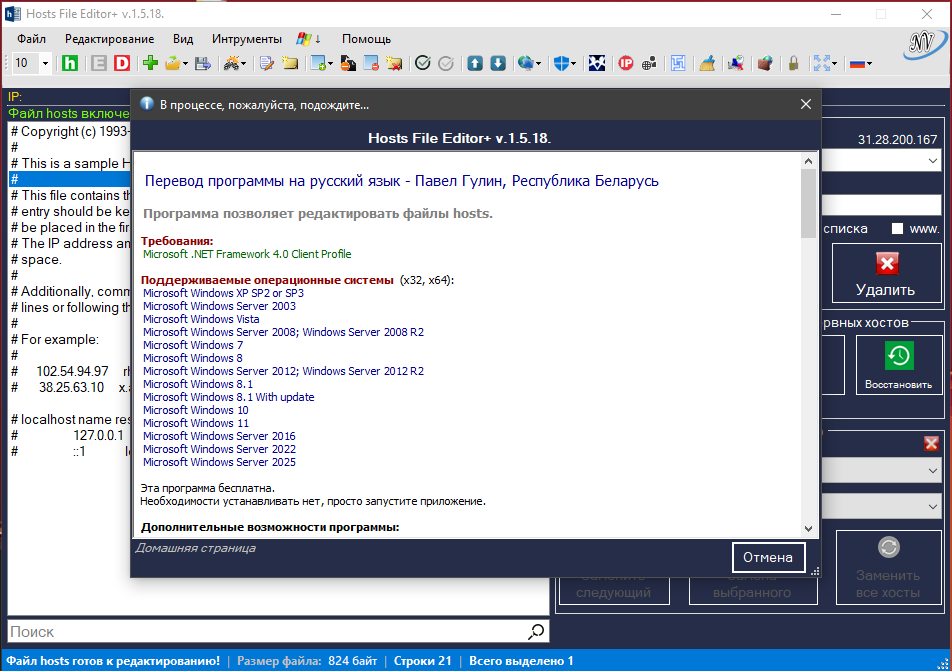Open the font size 10 dropdown

pyautogui.click(x=44, y=63)
